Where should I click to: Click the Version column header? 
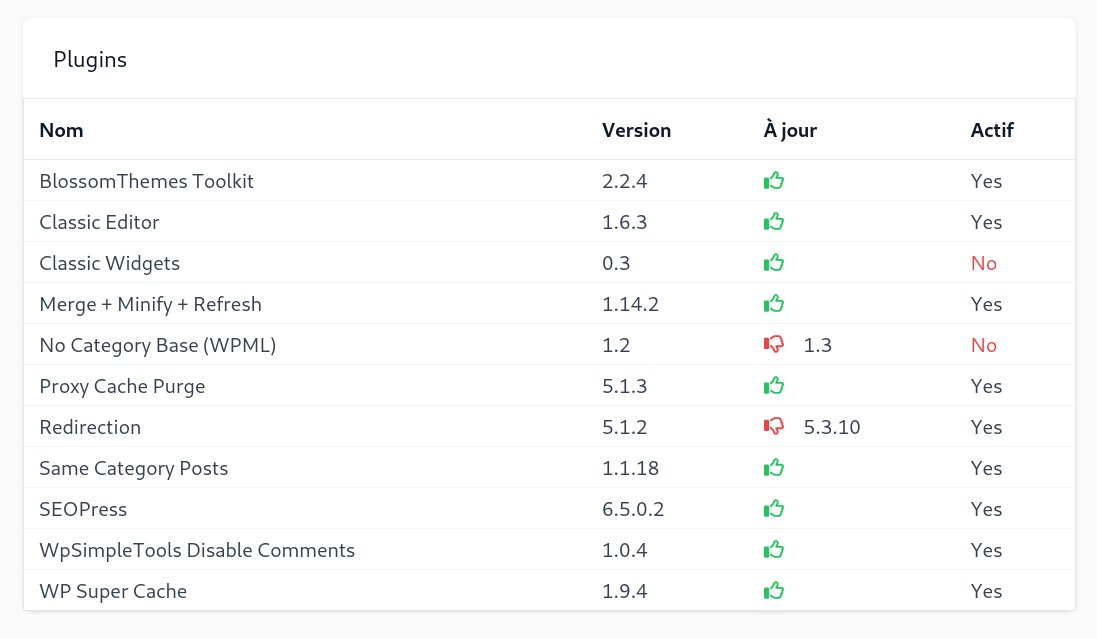637,130
